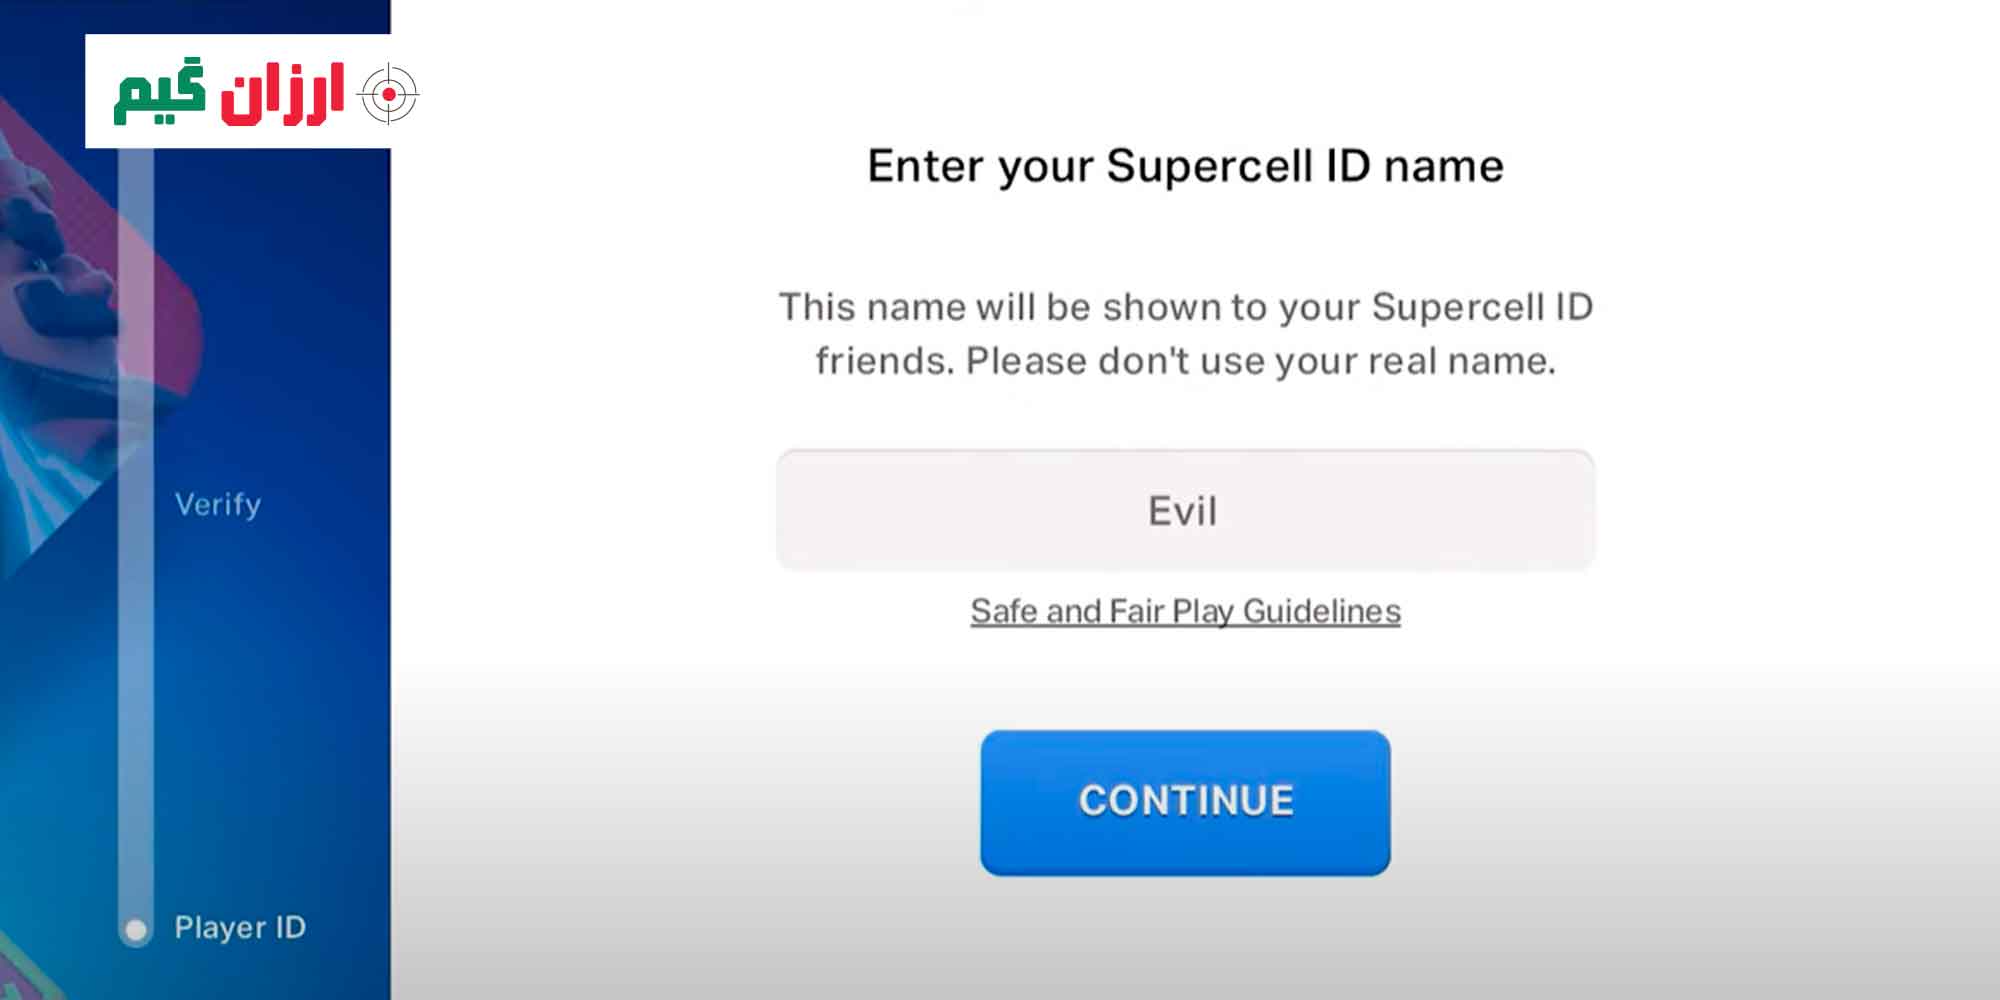Click the word friends in the description

884,361
